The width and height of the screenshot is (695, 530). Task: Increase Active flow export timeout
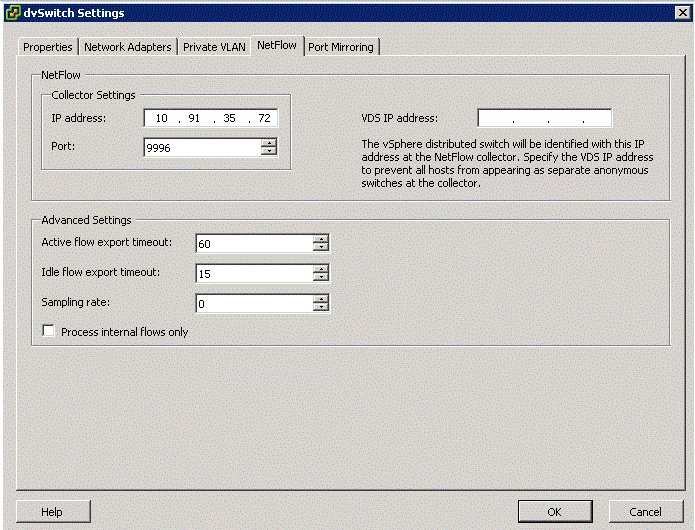(320, 239)
